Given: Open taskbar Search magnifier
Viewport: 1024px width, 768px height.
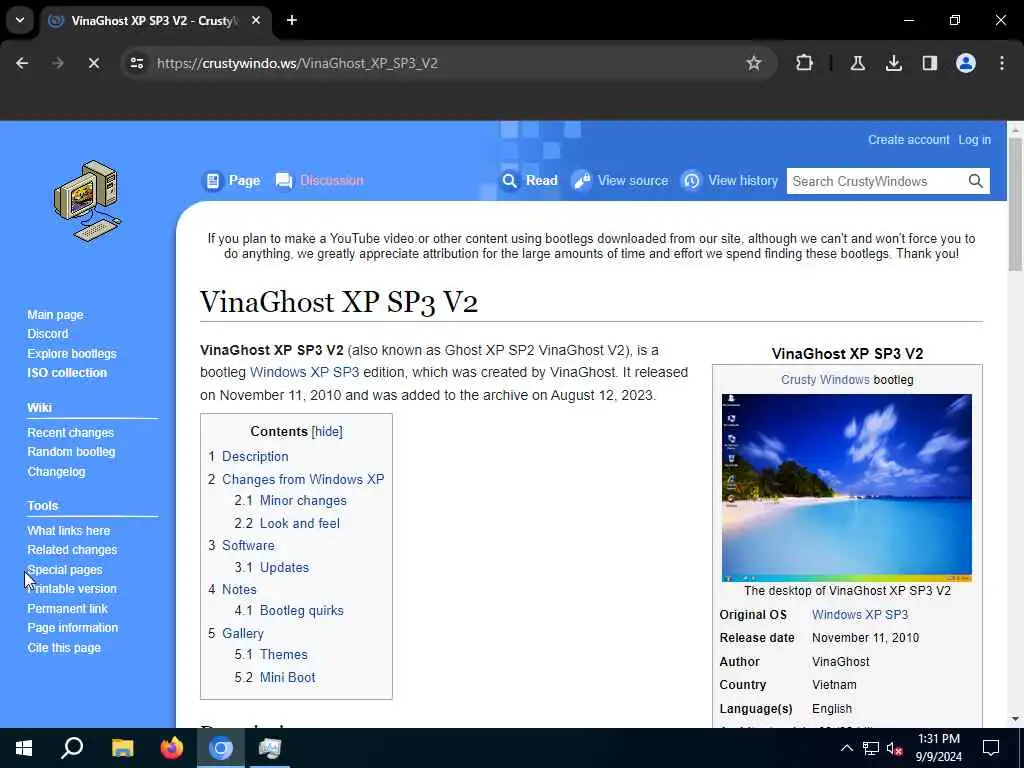Looking at the screenshot, I should (72, 748).
